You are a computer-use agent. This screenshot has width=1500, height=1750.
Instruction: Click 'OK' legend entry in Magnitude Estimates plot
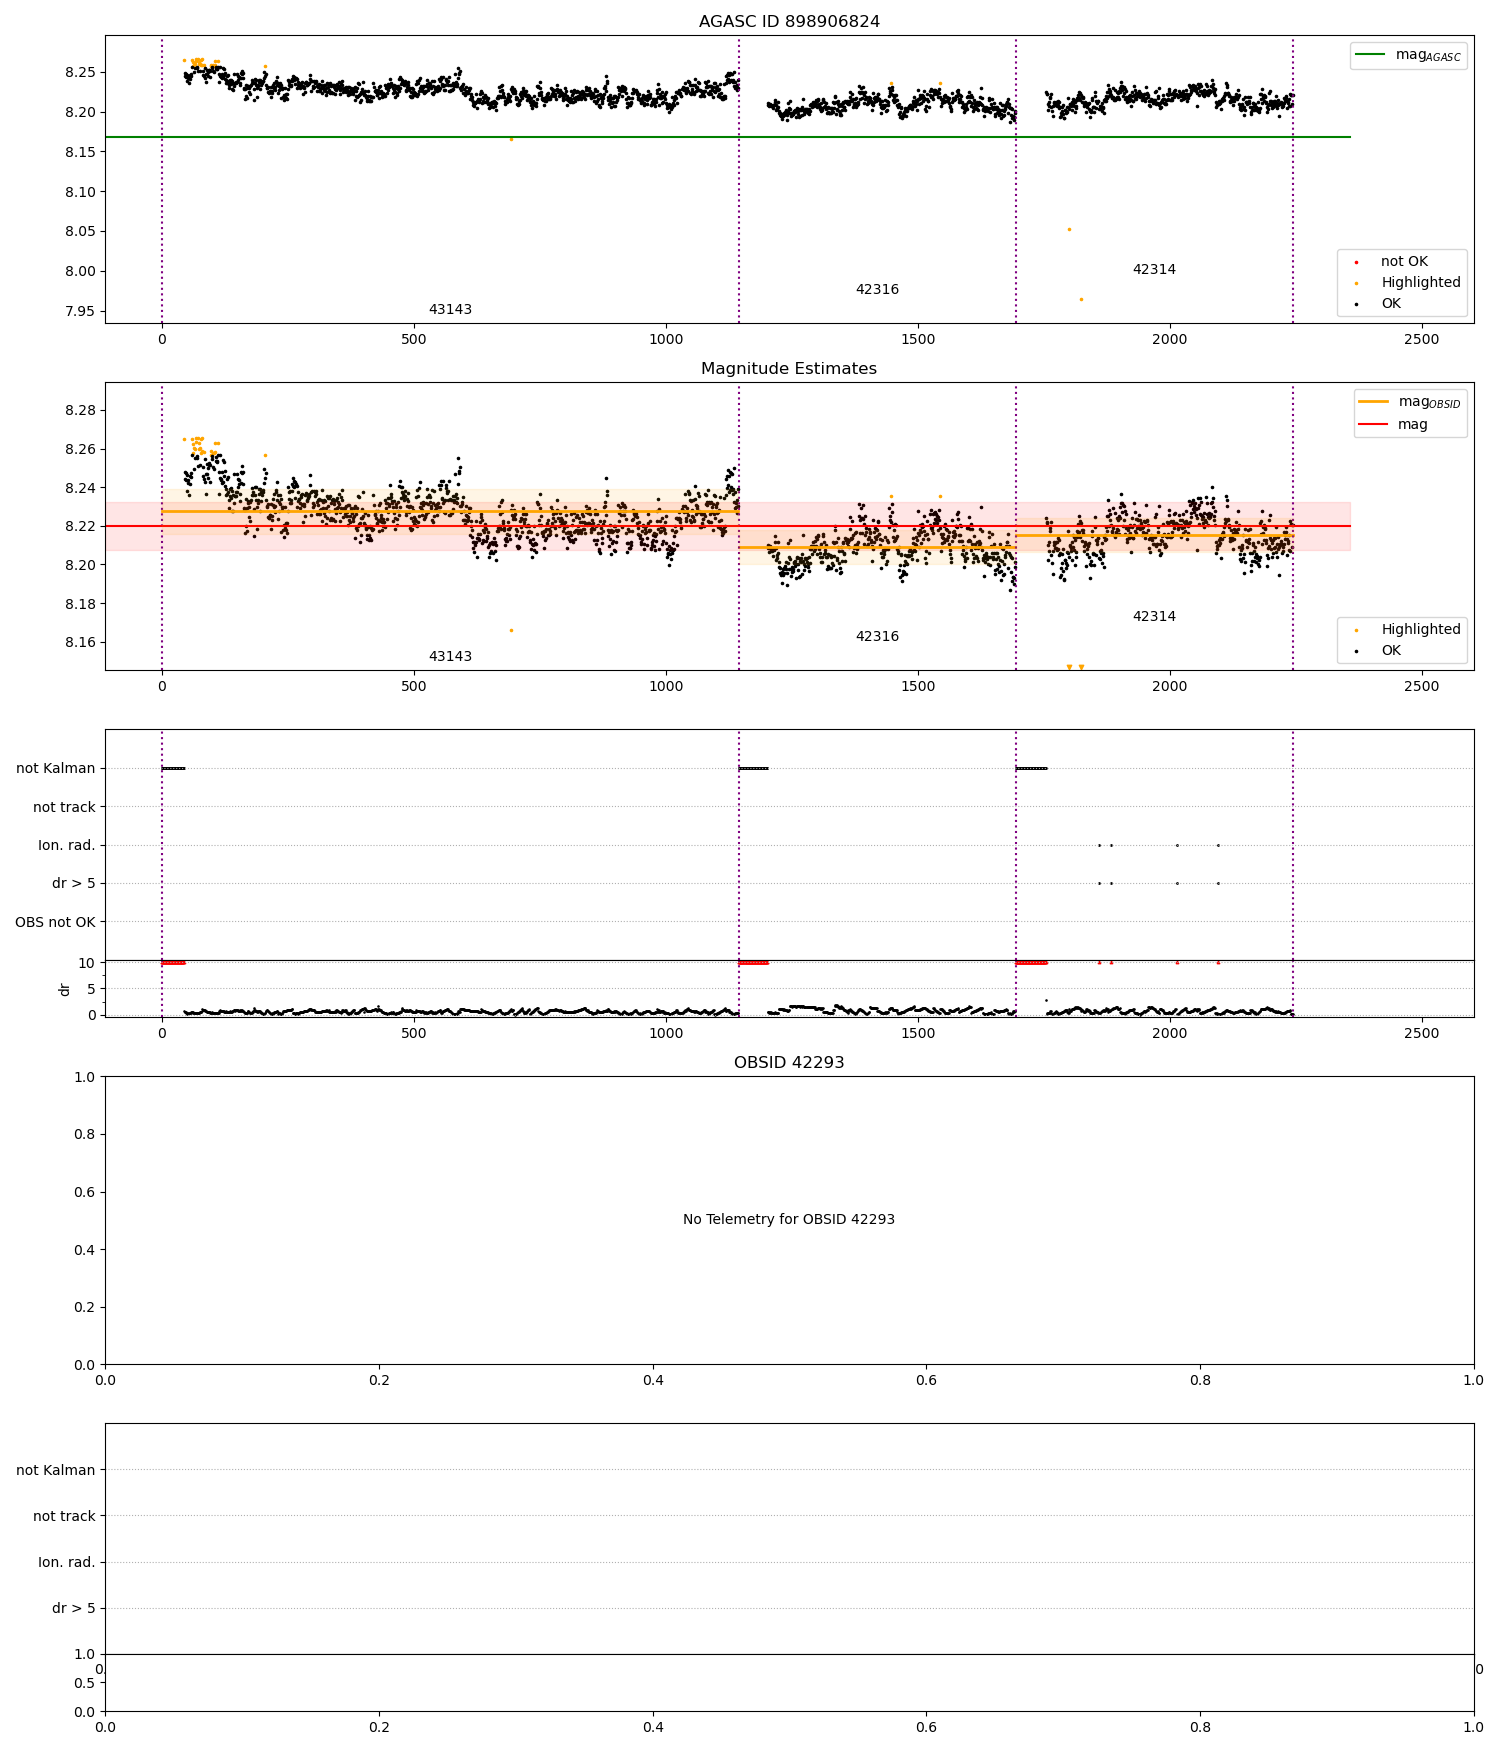(1391, 651)
